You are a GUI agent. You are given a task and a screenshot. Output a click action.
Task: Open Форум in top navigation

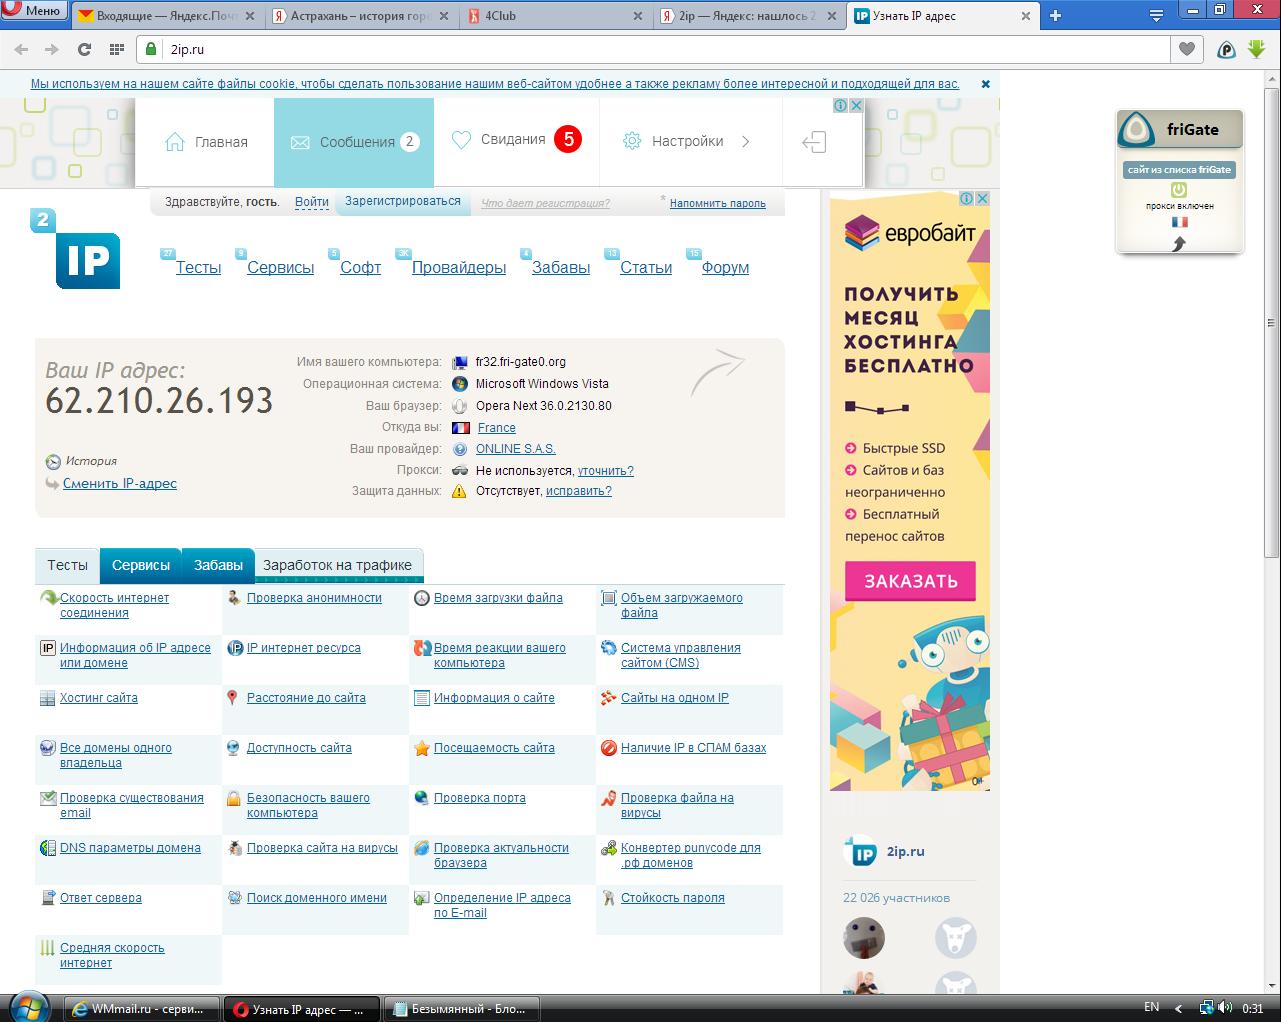[725, 267]
